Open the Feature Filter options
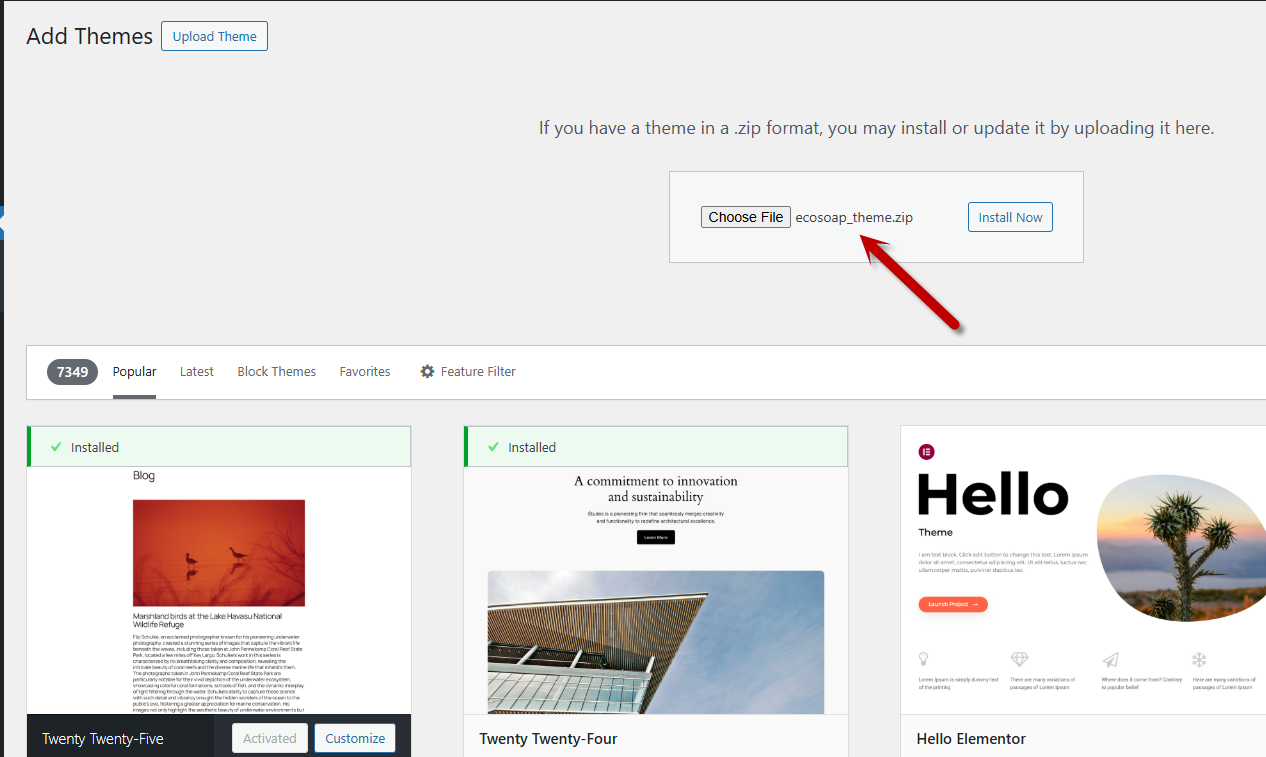This screenshot has width=1266, height=757. (x=467, y=371)
